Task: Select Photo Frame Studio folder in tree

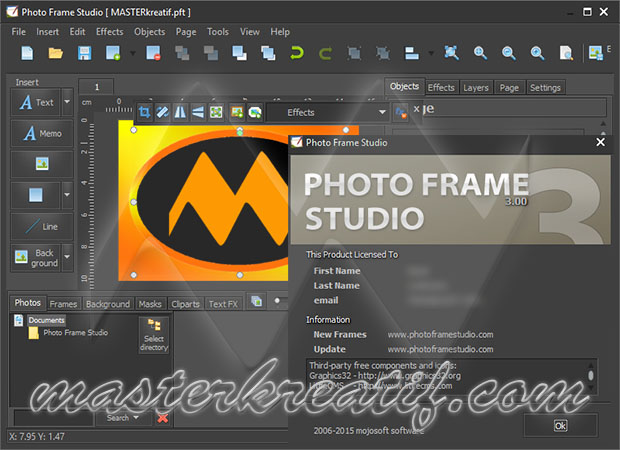Action: pos(75,333)
